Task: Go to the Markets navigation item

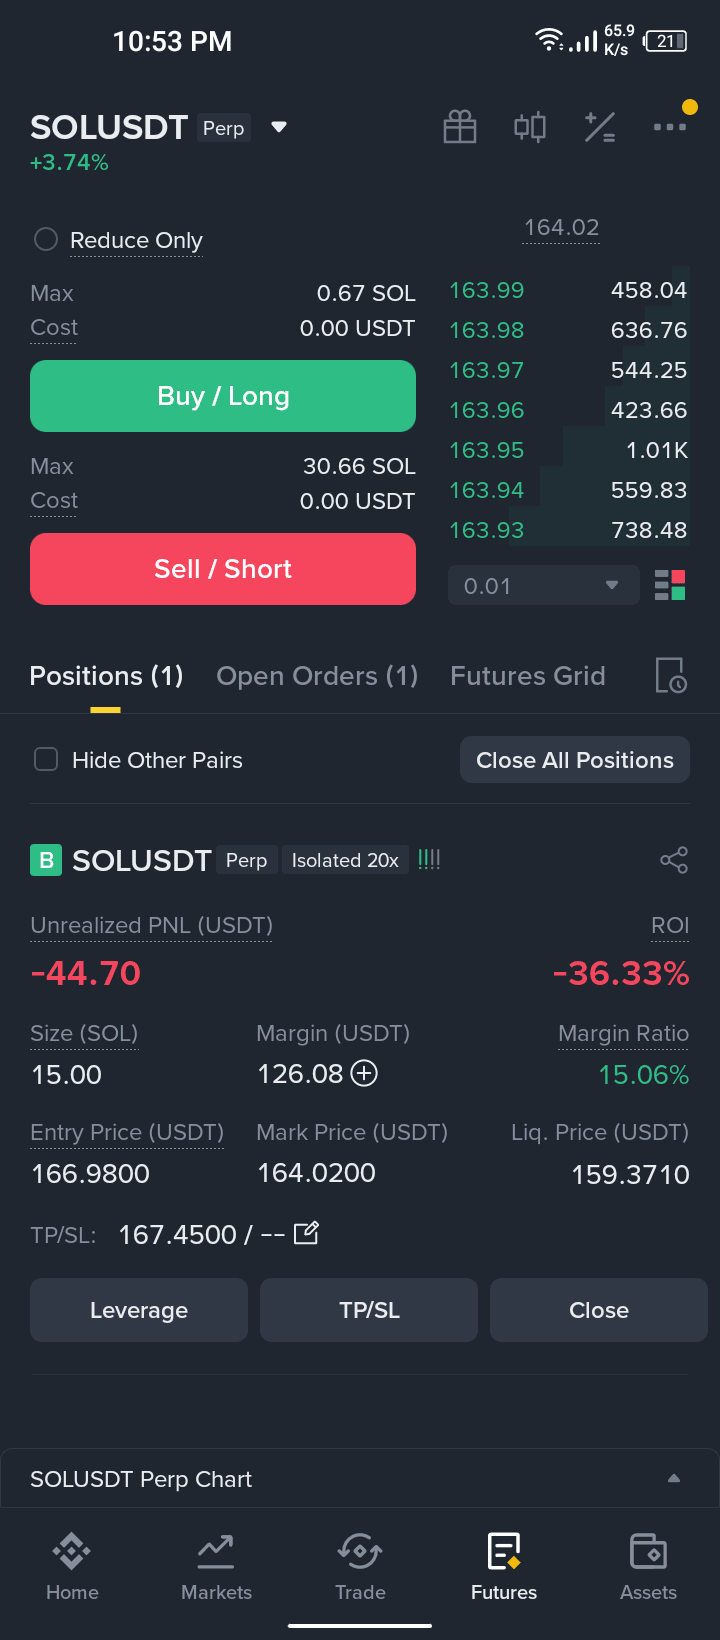Action: tap(216, 1567)
